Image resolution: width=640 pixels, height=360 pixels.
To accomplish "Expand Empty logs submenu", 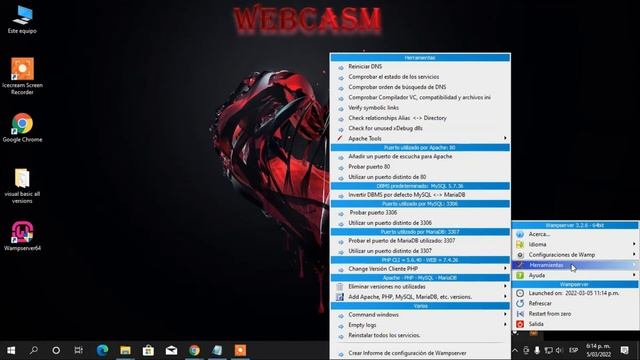I will click(505, 325).
